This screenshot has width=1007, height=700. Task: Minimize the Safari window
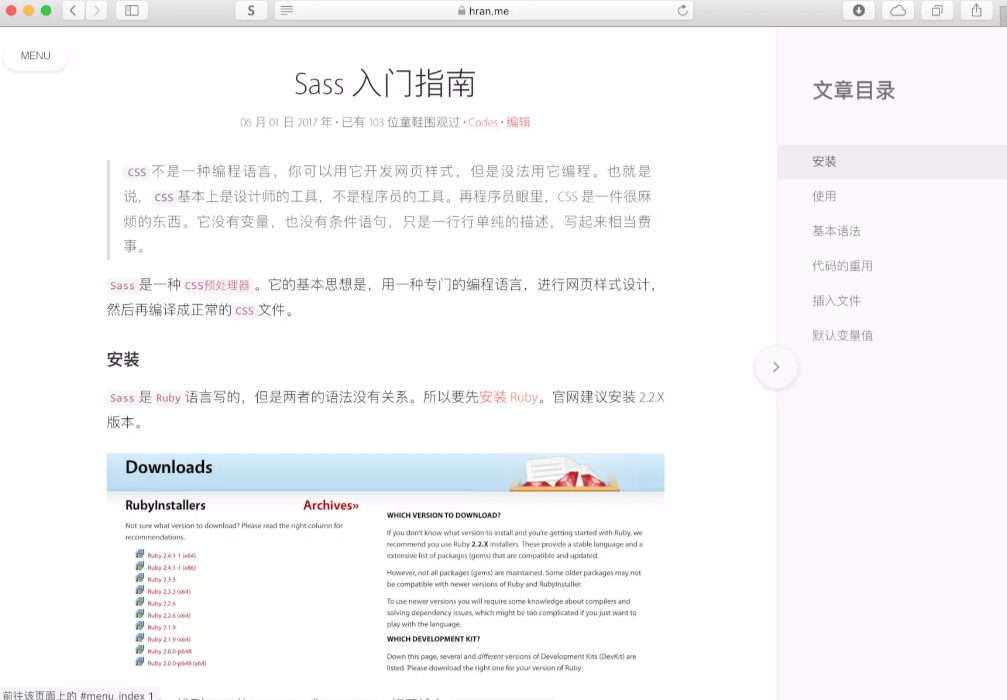tap(28, 10)
